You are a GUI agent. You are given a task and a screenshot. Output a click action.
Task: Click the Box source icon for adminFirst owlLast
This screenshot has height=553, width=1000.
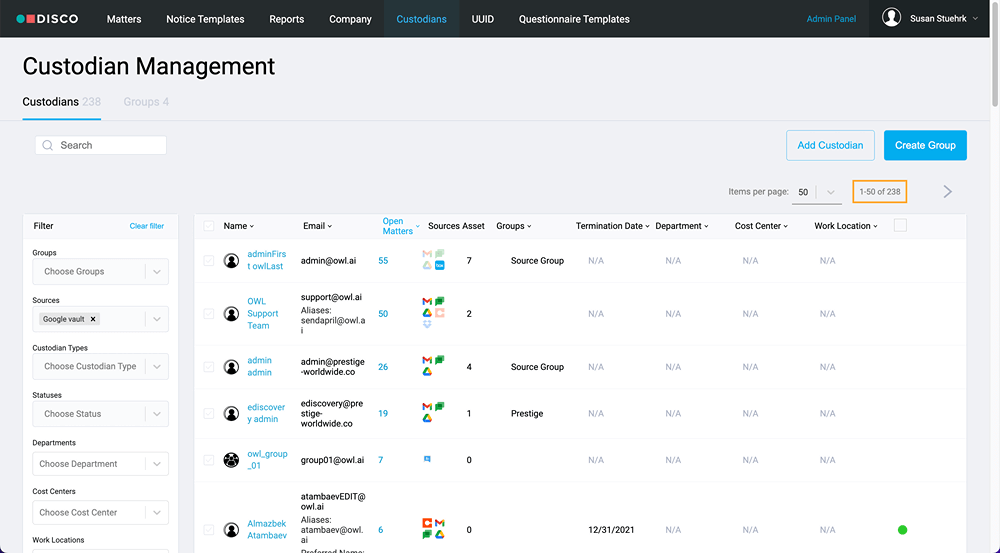[439, 265]
